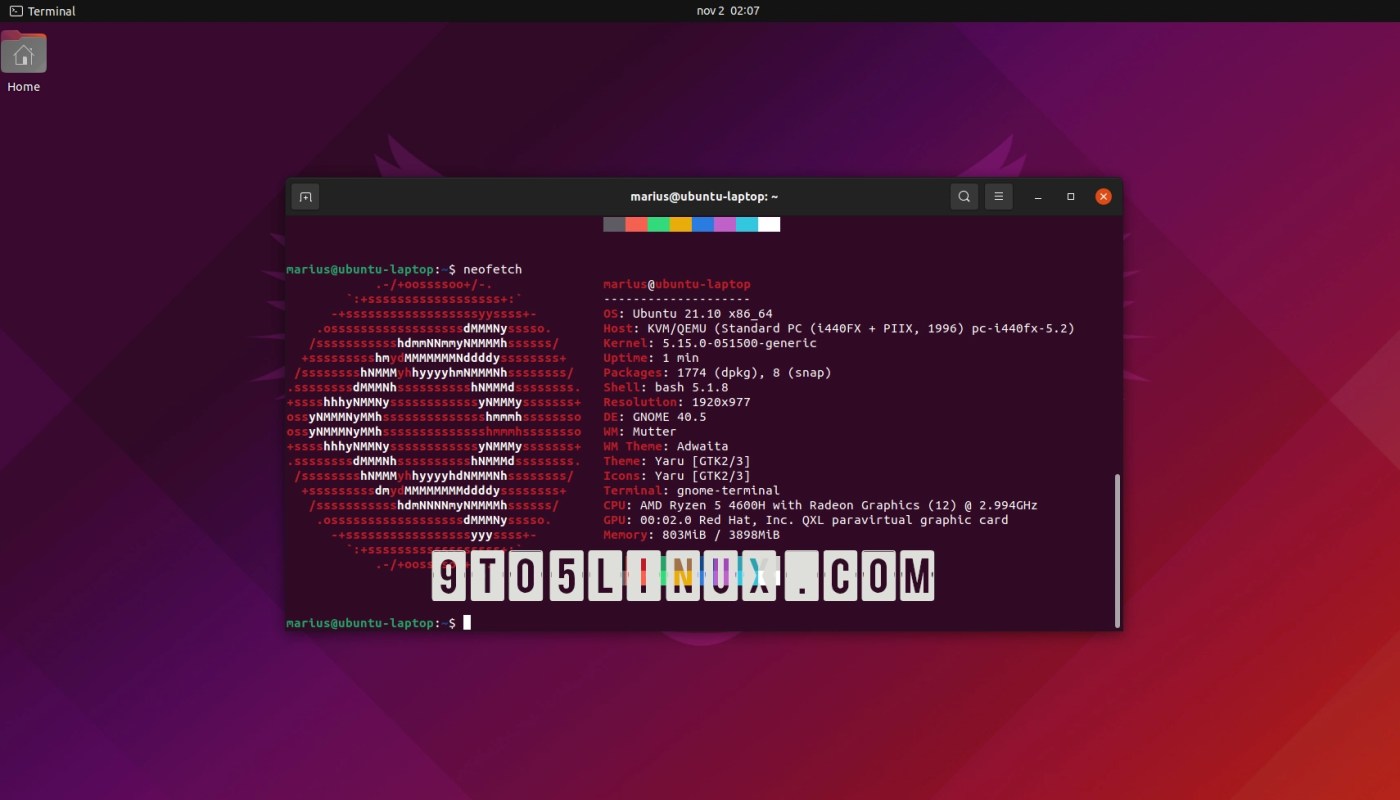Click the green color block
The height and width of the screenshot is (800, 1400).
[658, 224]
